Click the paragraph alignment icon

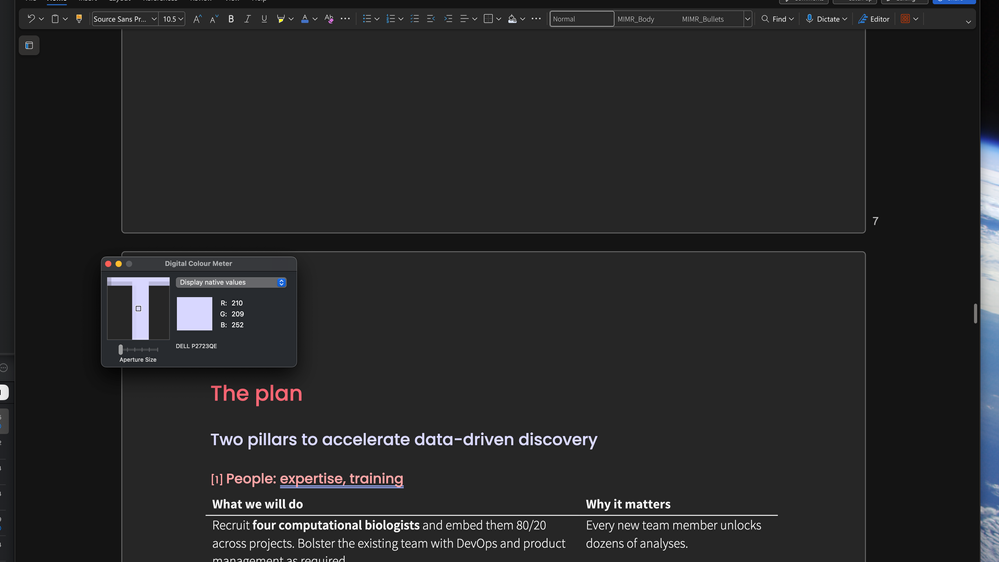pyautogui.click(x=464, y=19)
